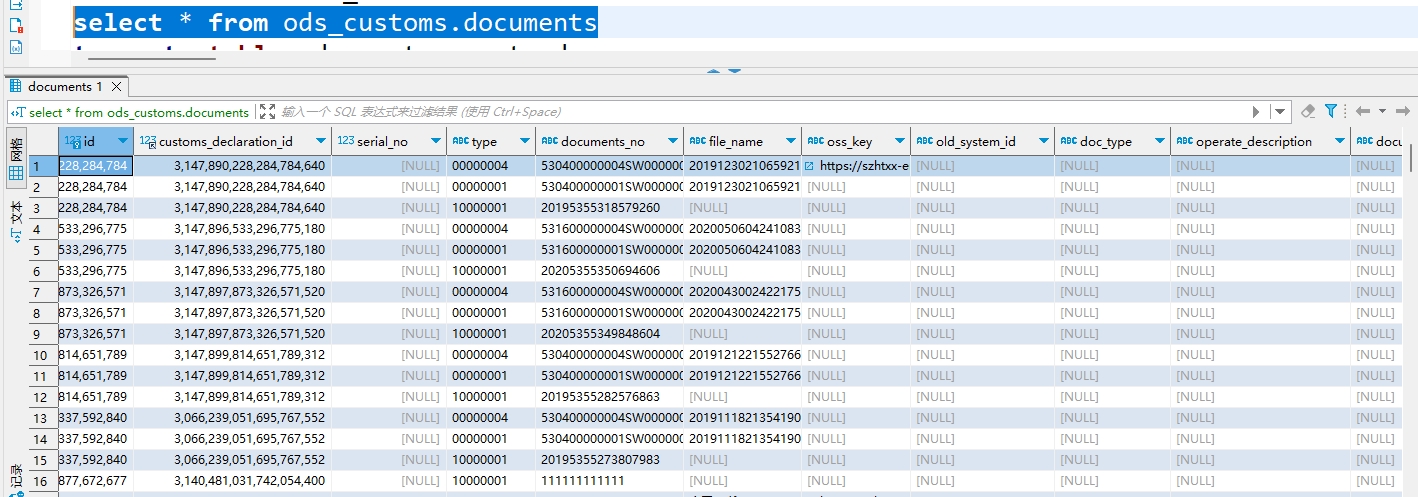Viewport: 1418px width, 497px height.
Task: Click the SQL script variables icon in left gutter
Action: pos(16,47)
